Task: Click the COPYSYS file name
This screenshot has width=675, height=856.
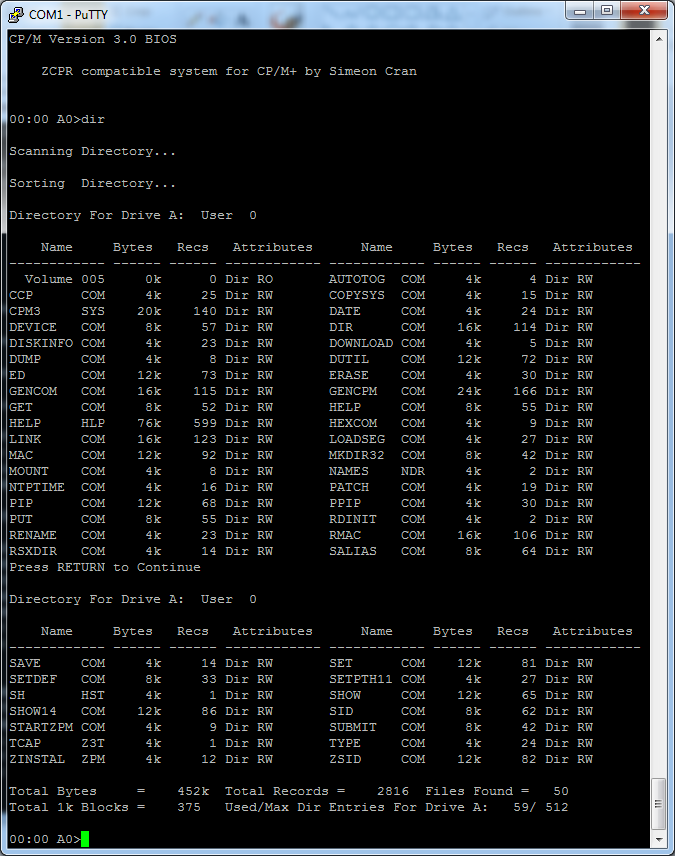Action: click(x=357, y=295)
